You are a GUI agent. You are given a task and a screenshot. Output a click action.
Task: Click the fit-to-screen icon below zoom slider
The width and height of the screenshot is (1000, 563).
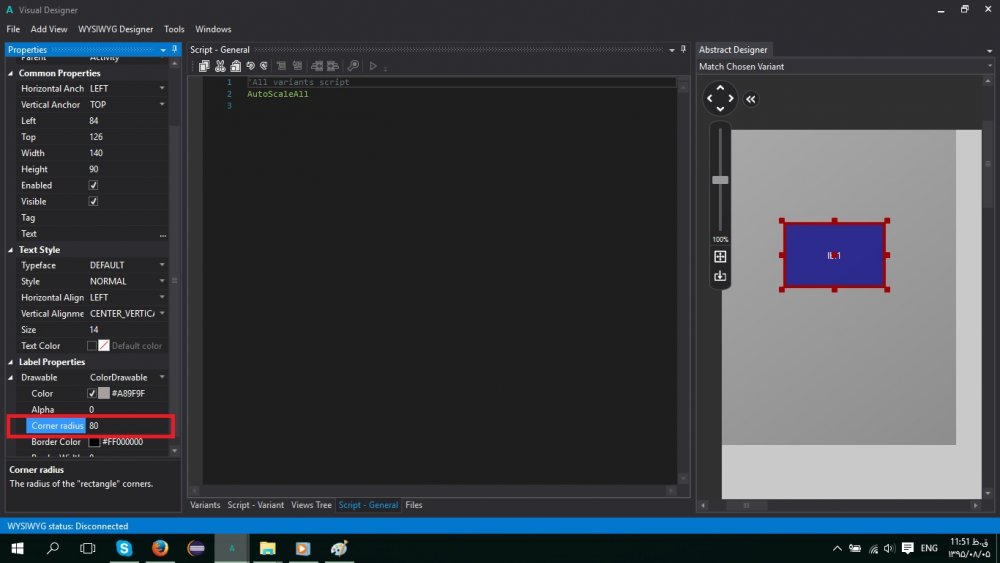pyautogui.click(x=720, y=257)
